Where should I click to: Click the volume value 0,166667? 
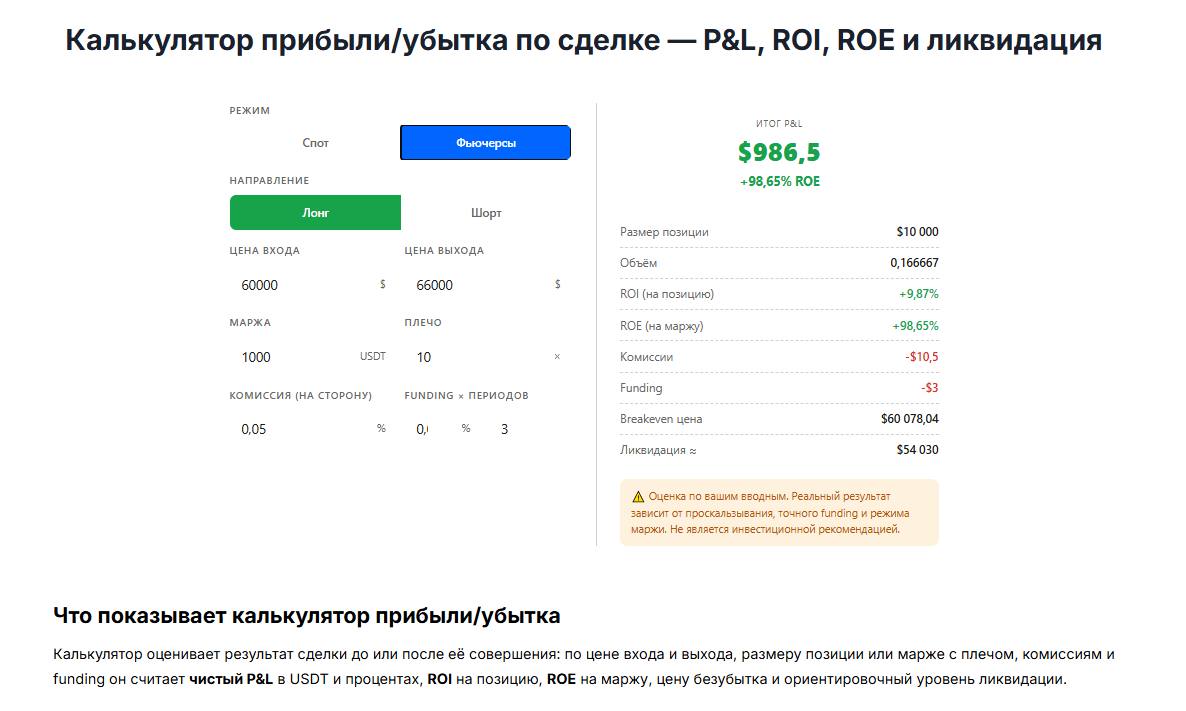(914, 263)
